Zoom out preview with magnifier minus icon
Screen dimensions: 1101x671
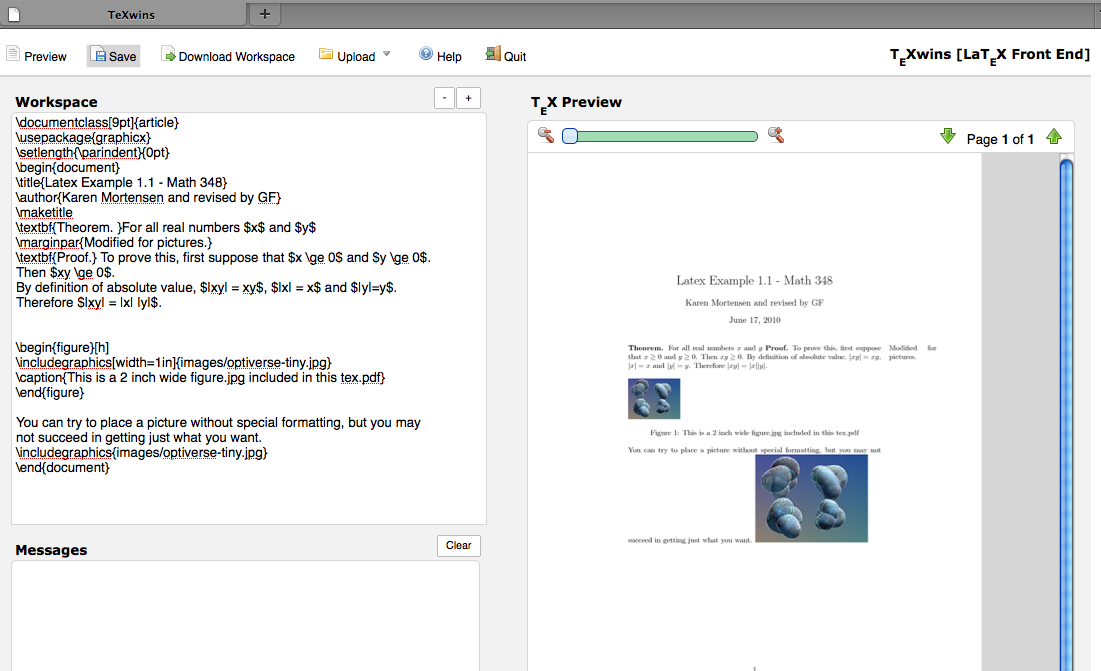click(x=545, y=136)
